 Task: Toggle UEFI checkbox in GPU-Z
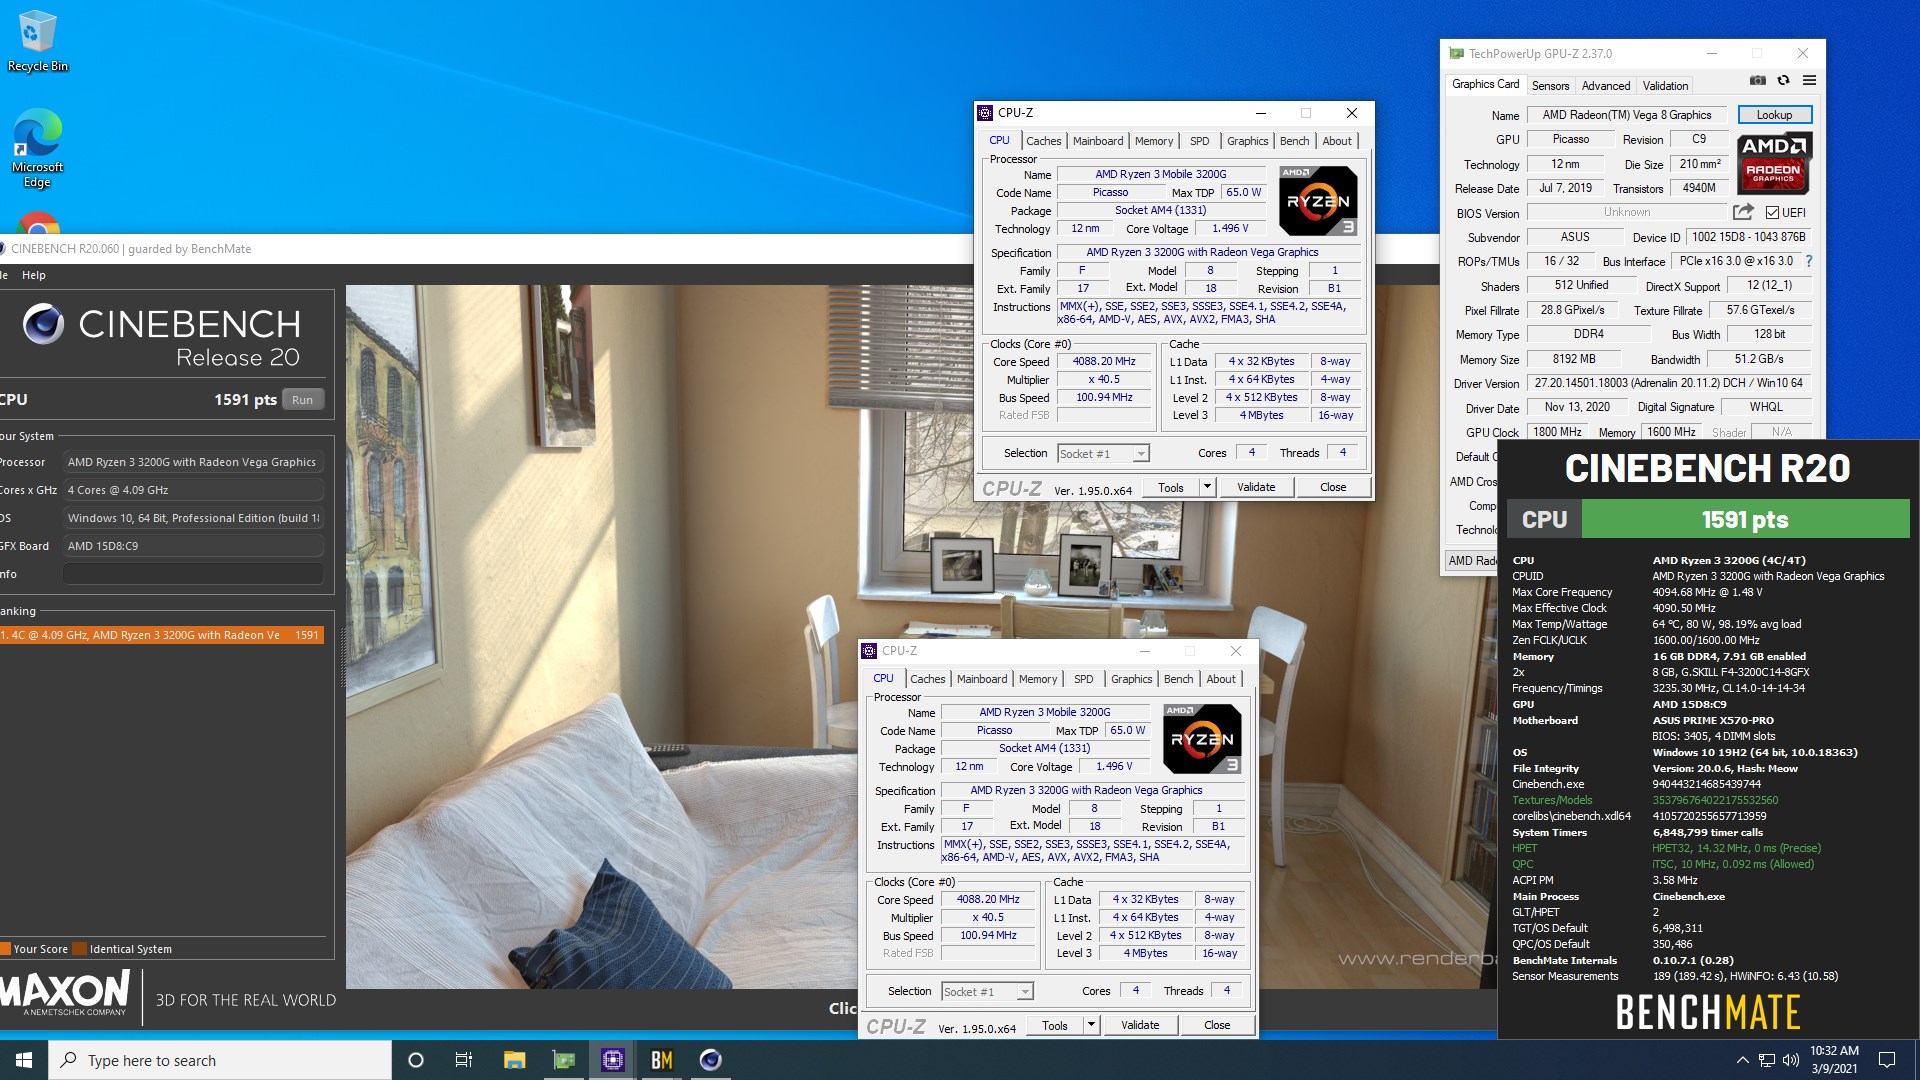pyautogui.click(x=1772, y=213)
